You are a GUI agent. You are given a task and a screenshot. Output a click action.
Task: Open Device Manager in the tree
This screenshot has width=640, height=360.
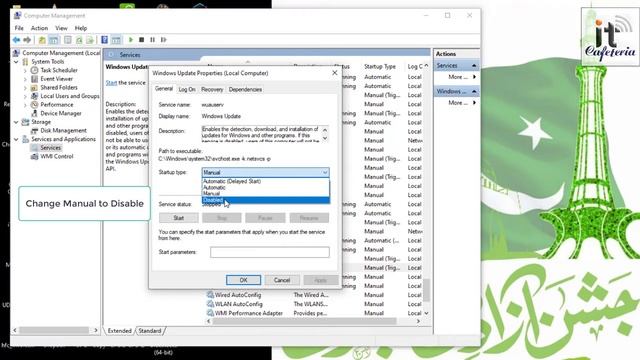pyautogui.click(x=61, y=113)
